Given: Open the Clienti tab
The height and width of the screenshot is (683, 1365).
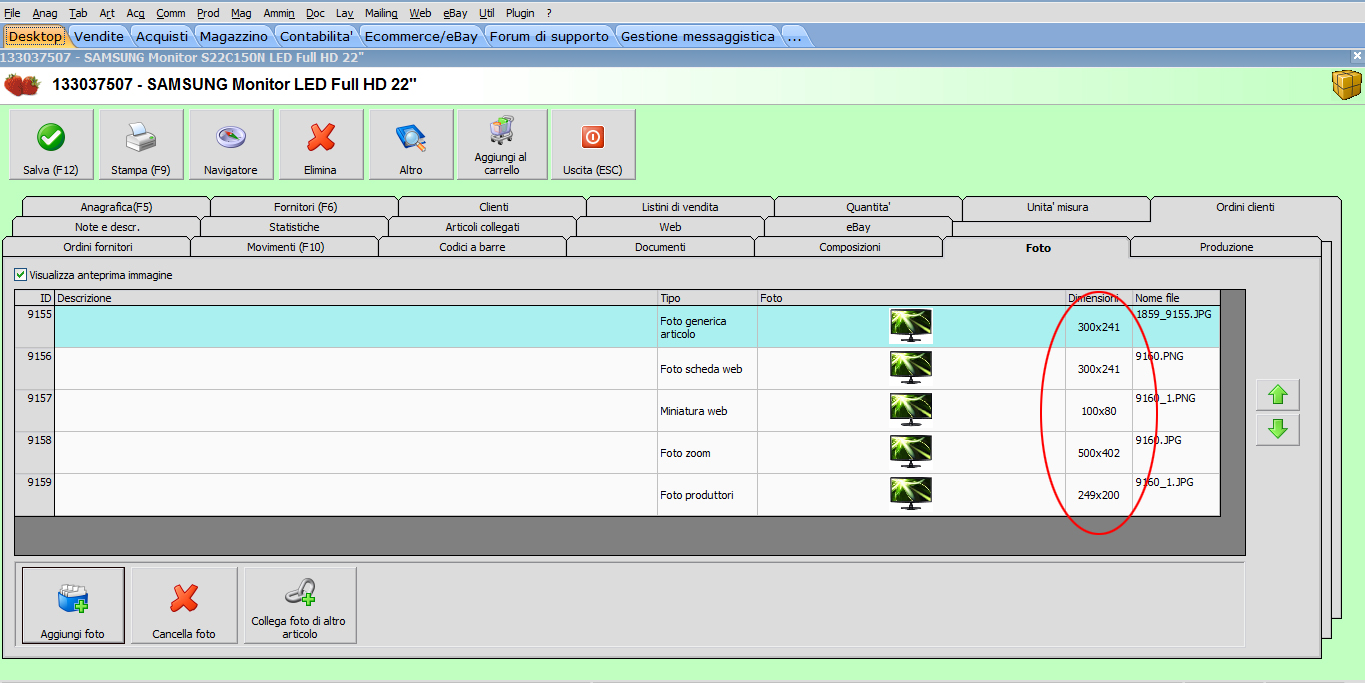Looking at the screenshot, I should pos(493,207).
